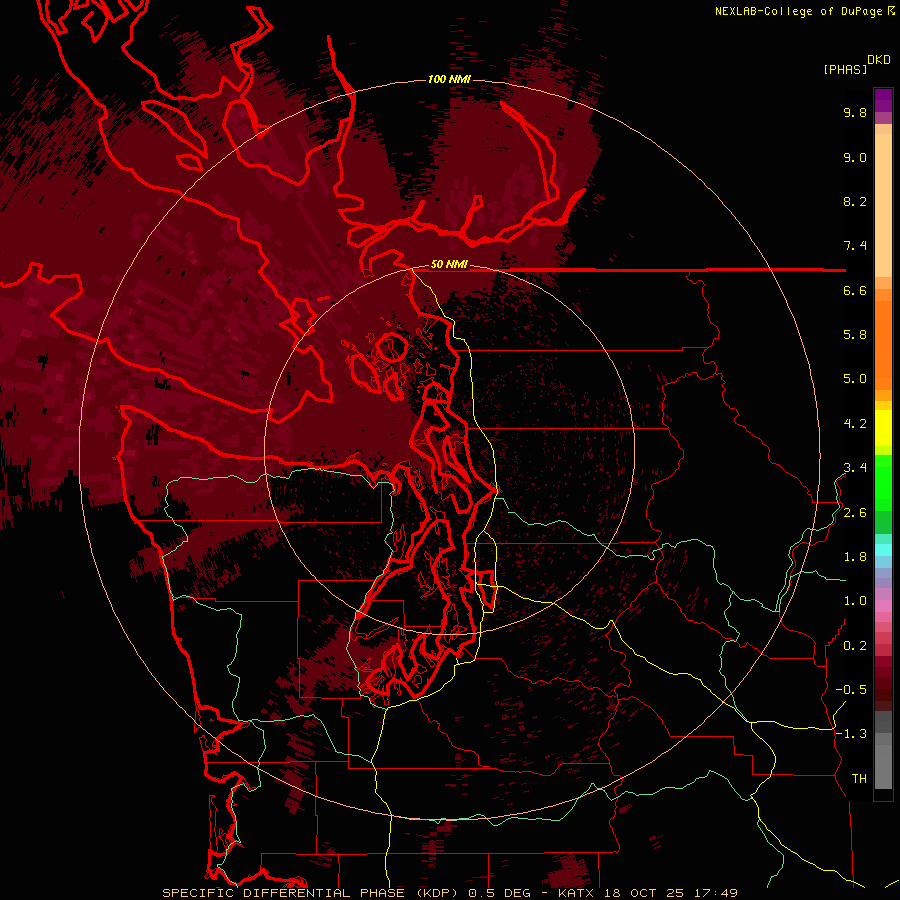Image resolution: width=900 pixels, height=900 pixels.
Task: Pick the bright green band on the color scale
Action: 883,483
